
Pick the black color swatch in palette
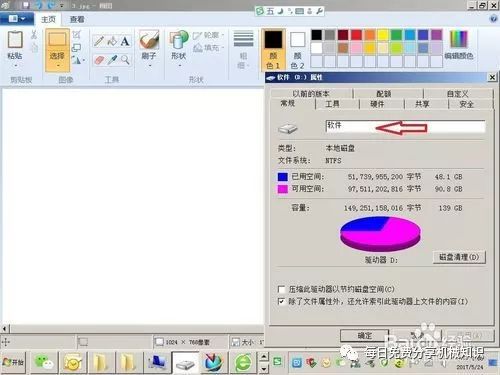[316, 35]
